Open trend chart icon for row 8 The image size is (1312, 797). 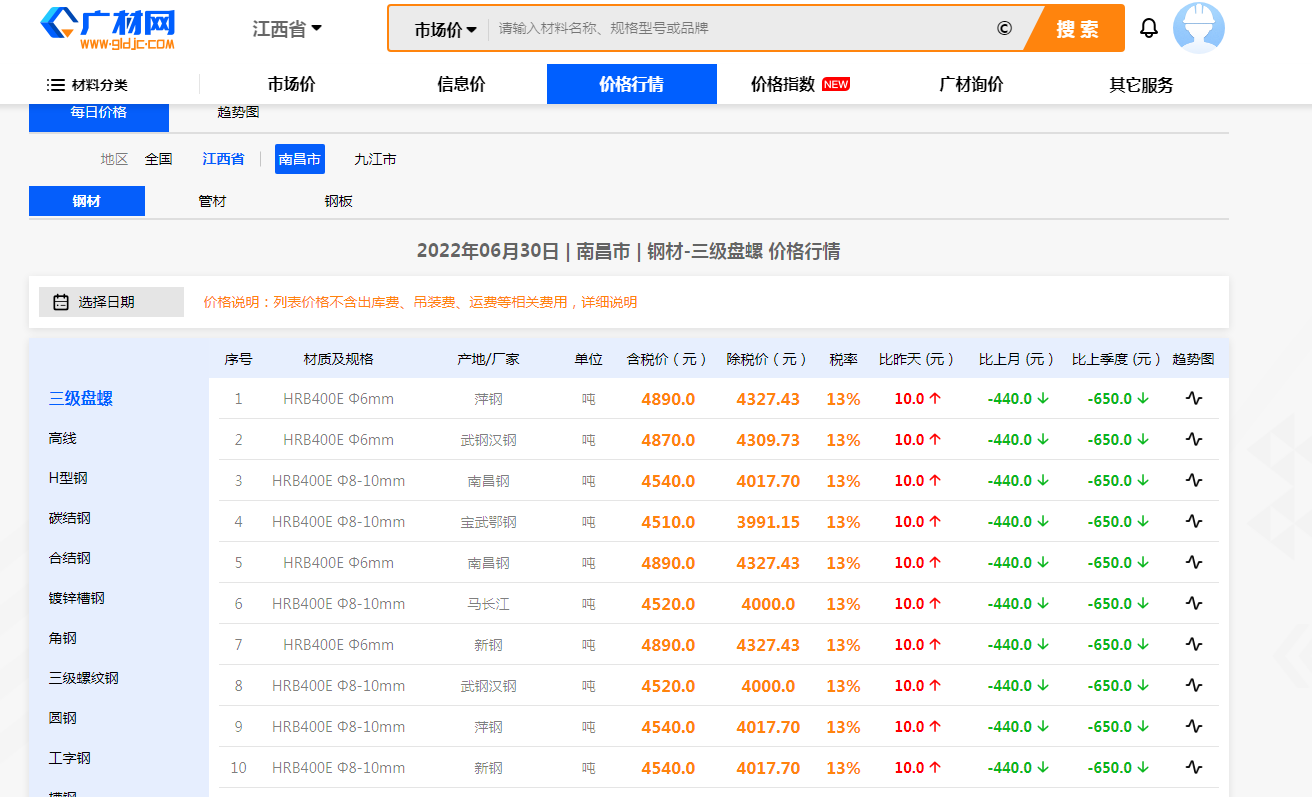tap(1194, 685)
